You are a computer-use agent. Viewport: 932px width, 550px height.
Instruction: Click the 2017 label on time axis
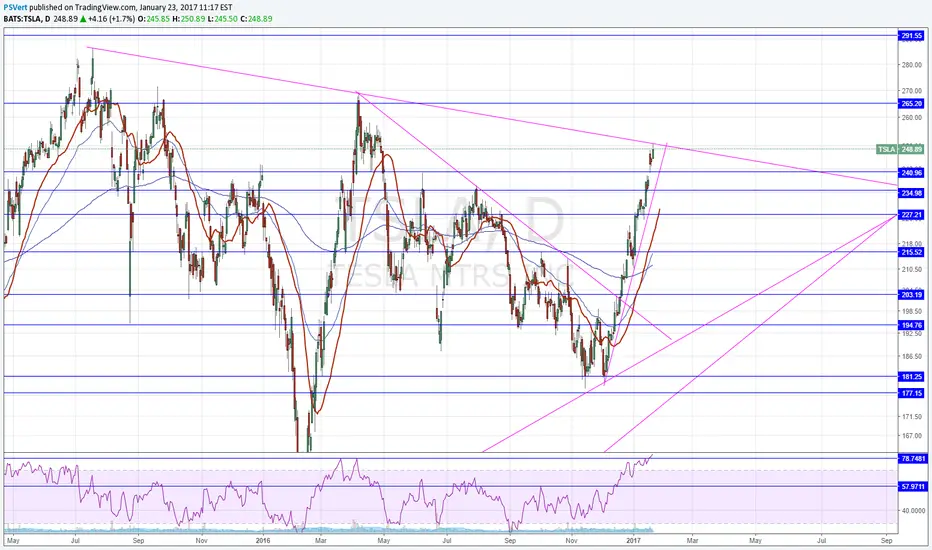click(634, 540)
